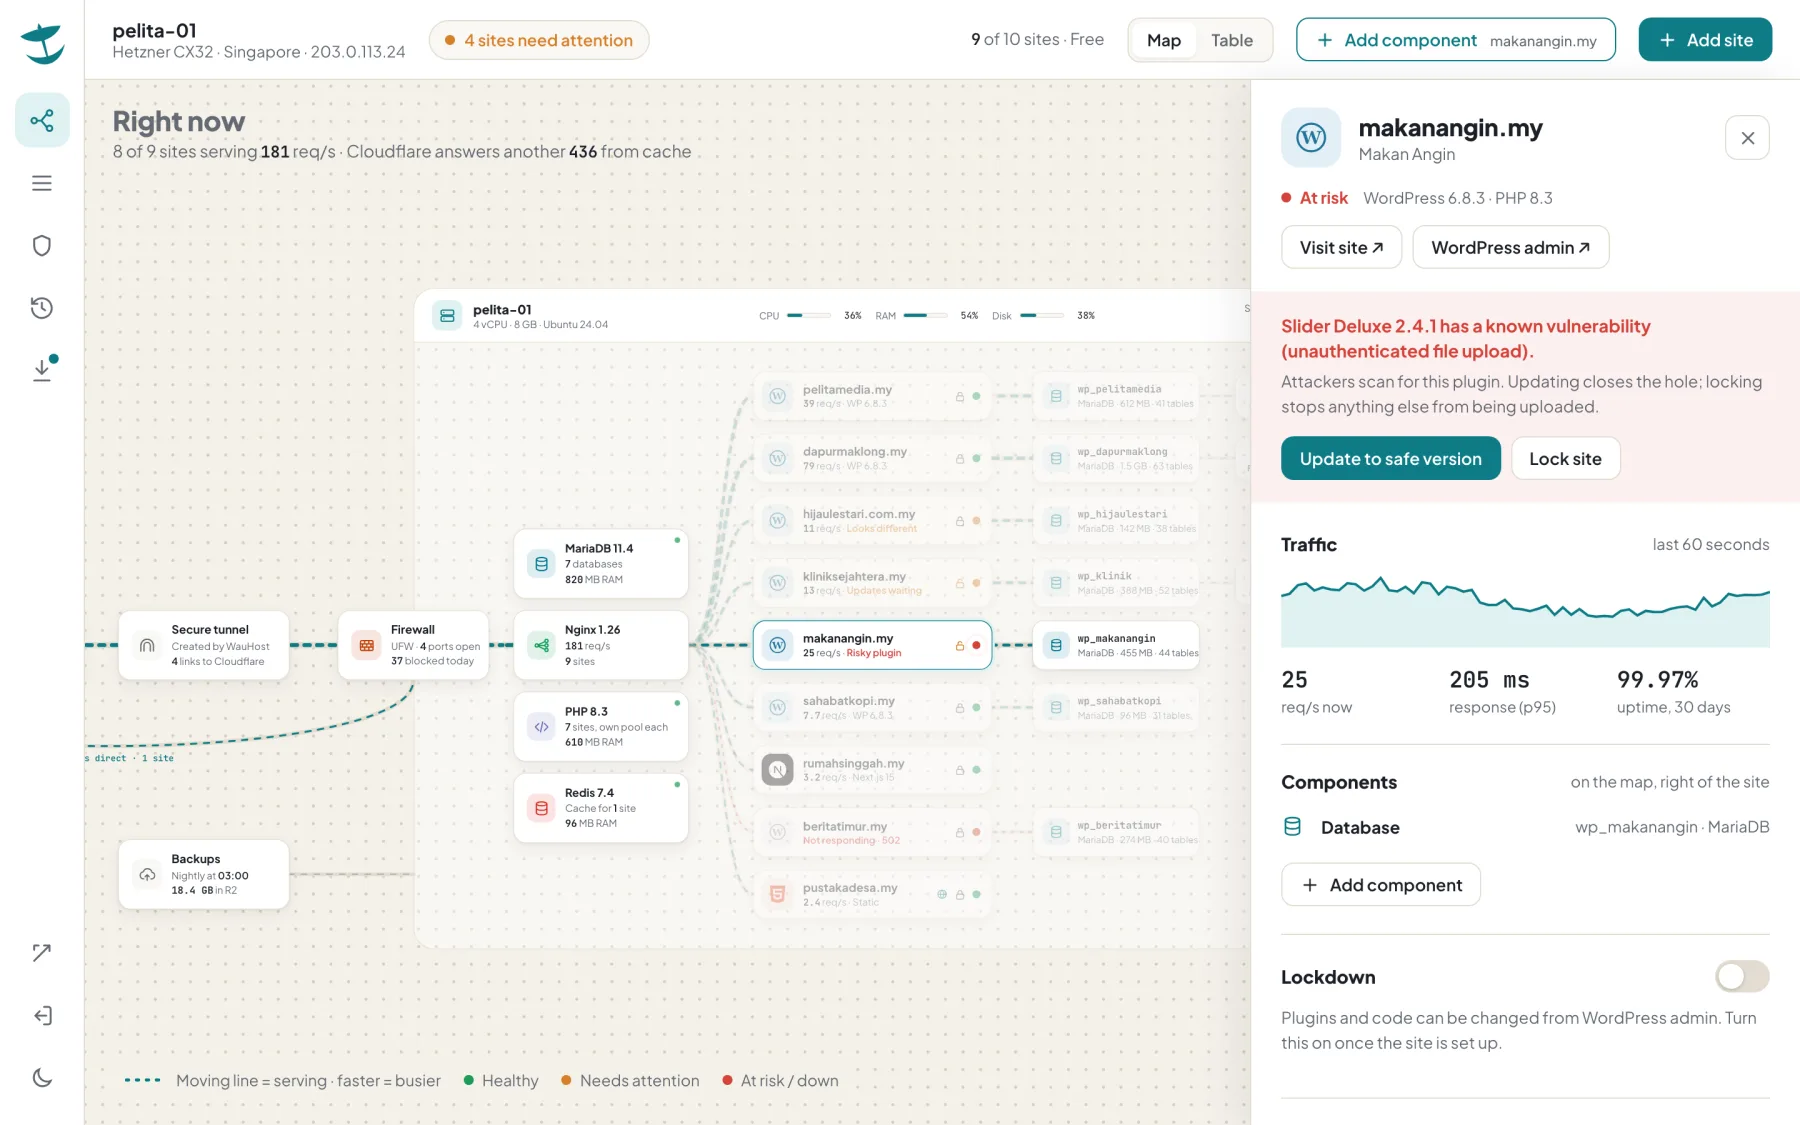Click the WordPress icon beside makanangin.my title
Image resolution: width=1800 pixels, height=1125 pixels.
click(1311, 138)
